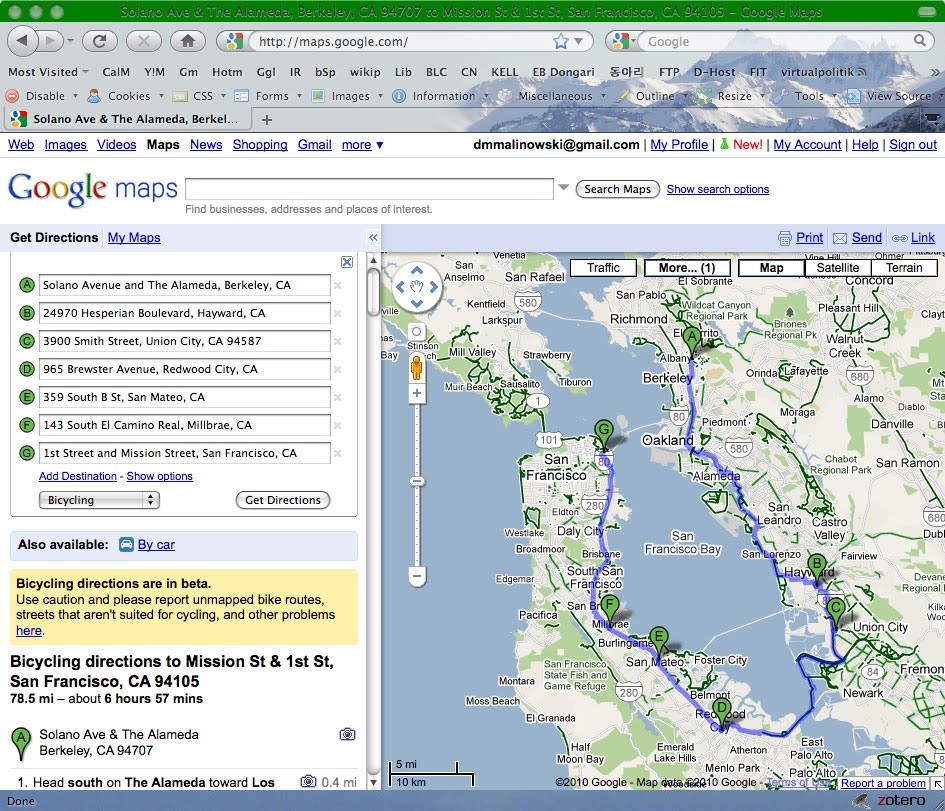Click the Print link above map

pos(809,237)
